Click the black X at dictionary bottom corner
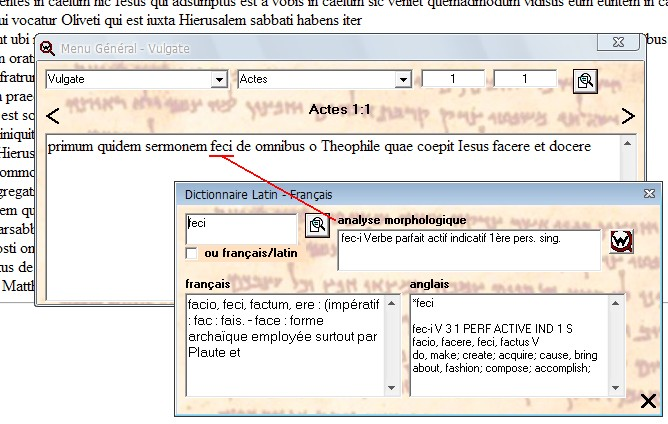The width and height of the screenshot is (668, 424). [x=648, y=401]
